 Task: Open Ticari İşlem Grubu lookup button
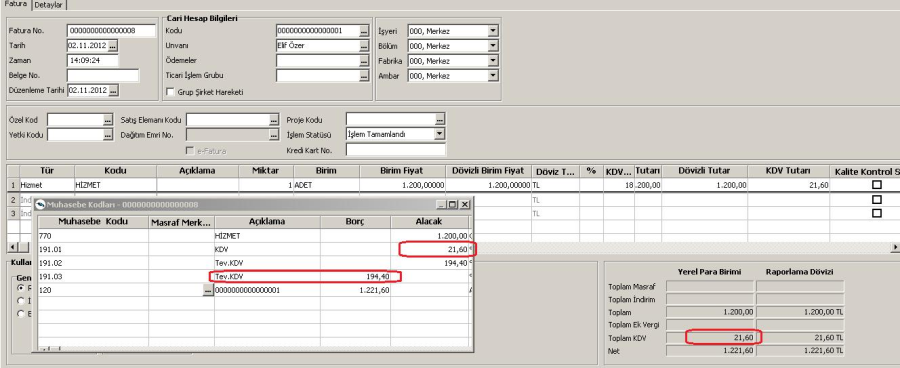pyautogui.click(x=363, y=76)
